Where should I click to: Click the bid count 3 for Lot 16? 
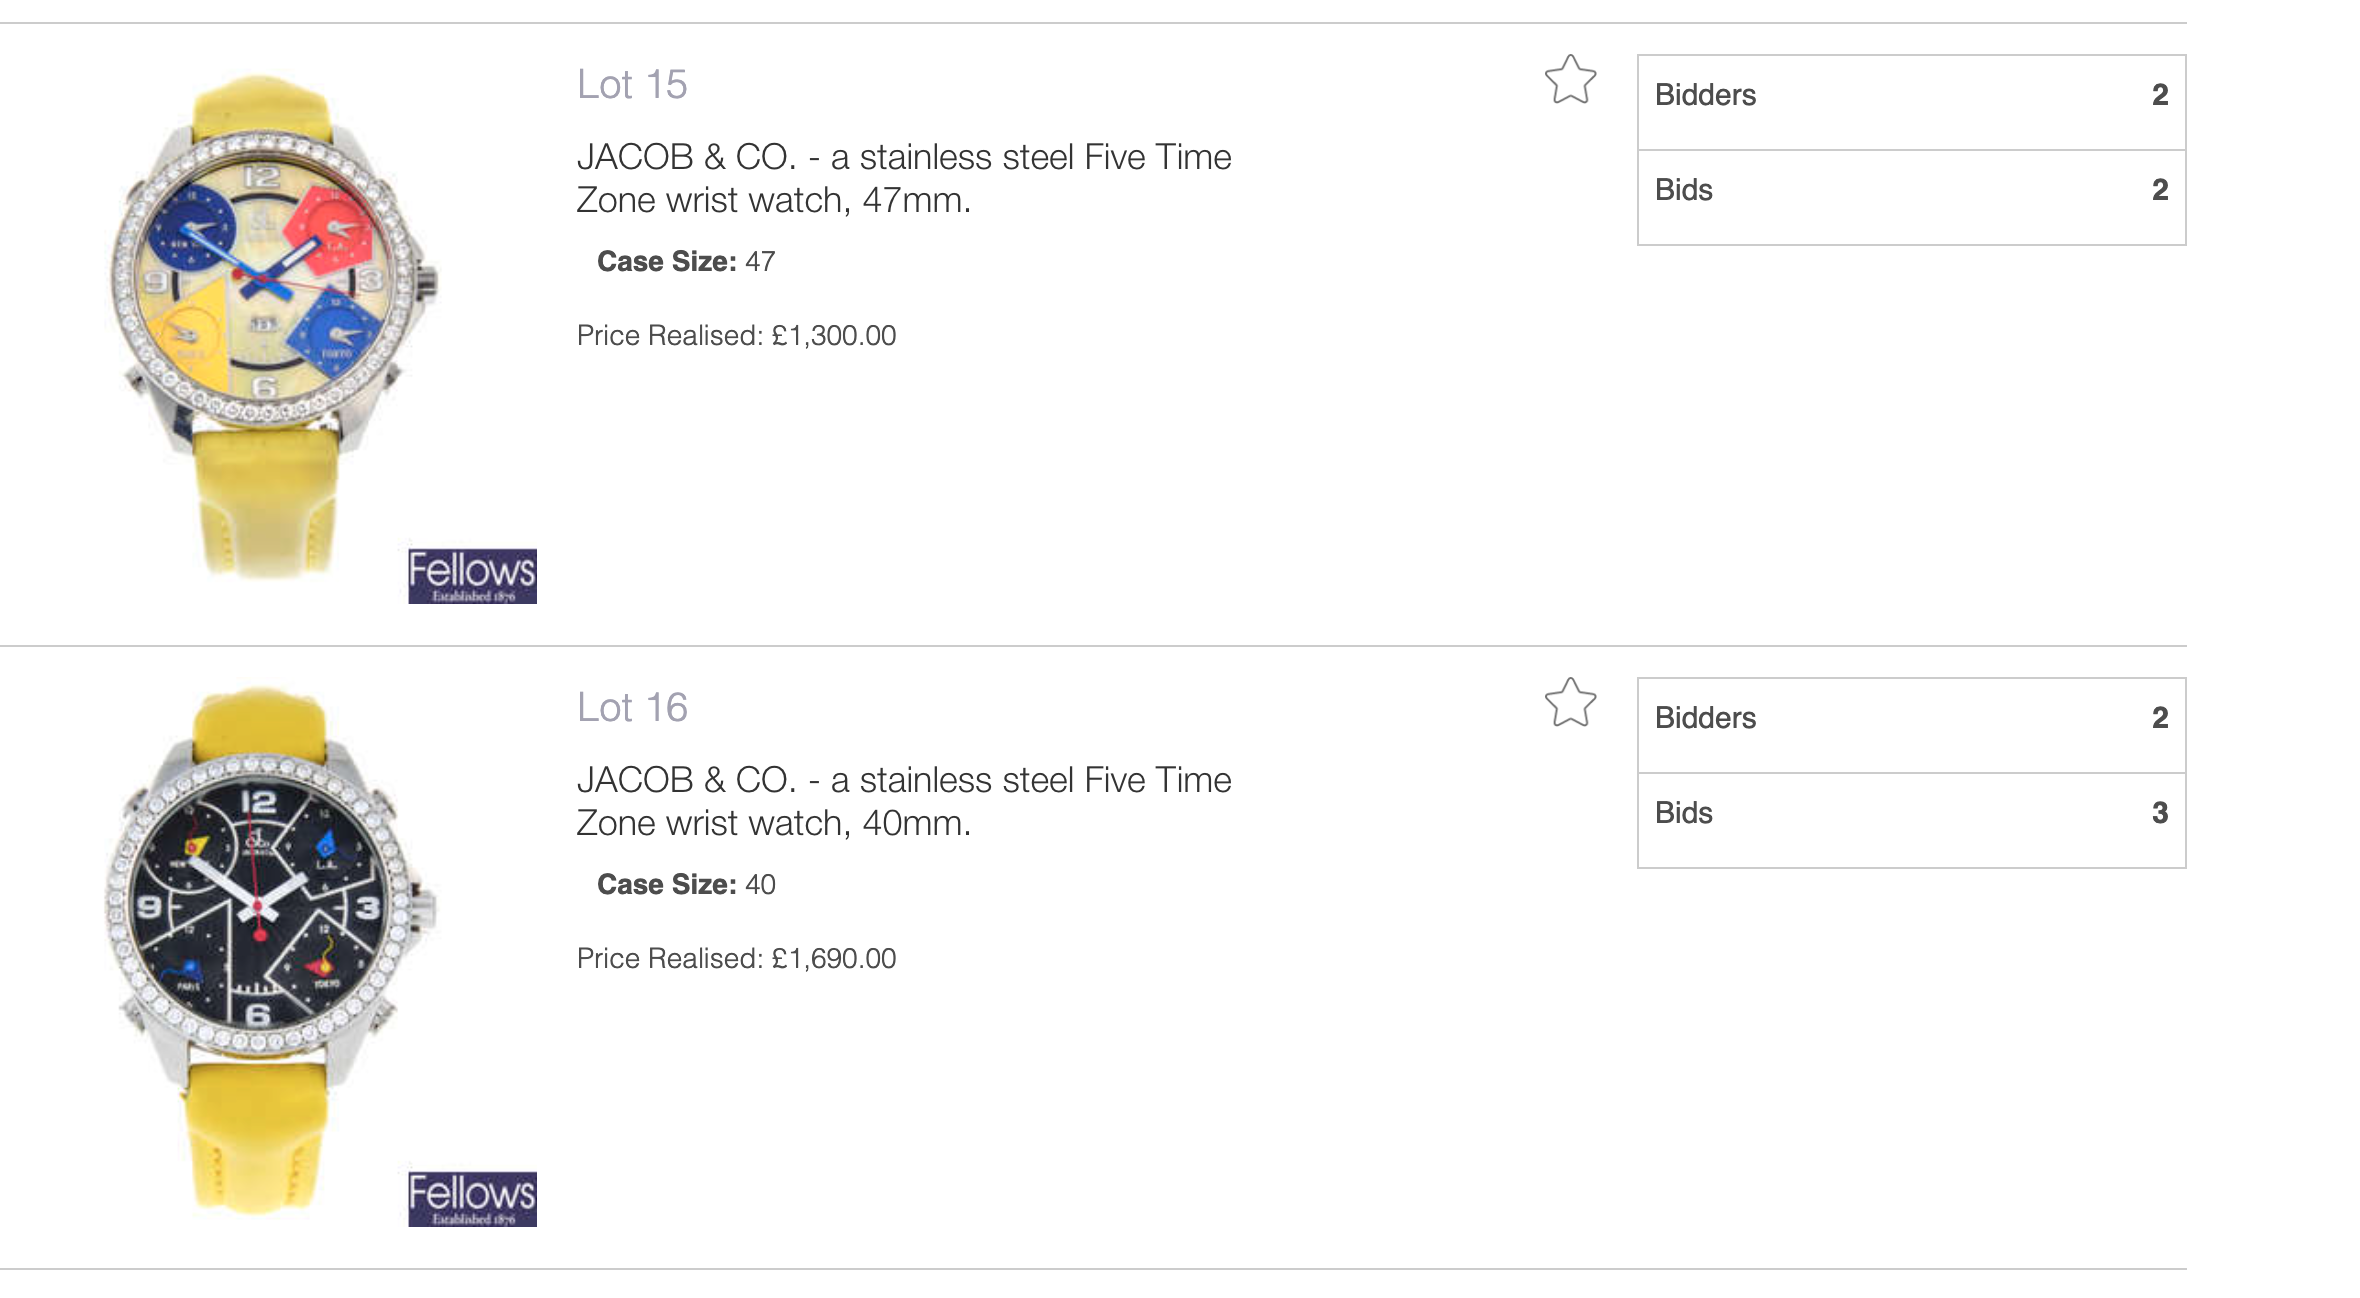click(x=2160, y=813)
